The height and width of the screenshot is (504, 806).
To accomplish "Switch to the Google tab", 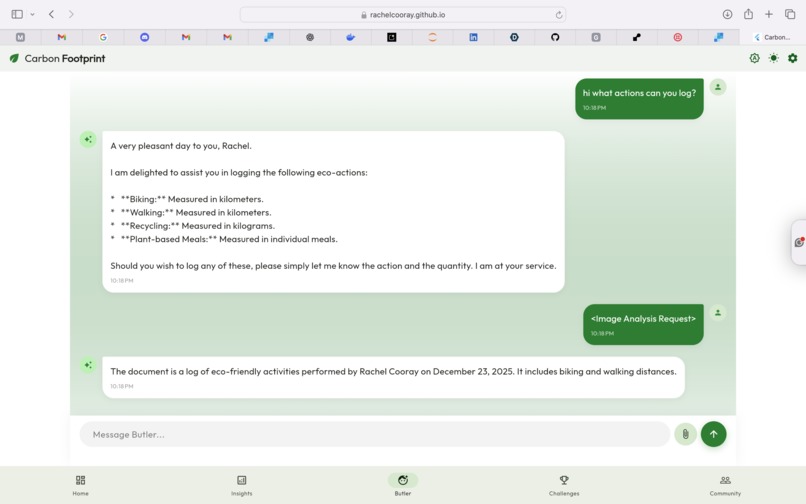I will 103,37.
